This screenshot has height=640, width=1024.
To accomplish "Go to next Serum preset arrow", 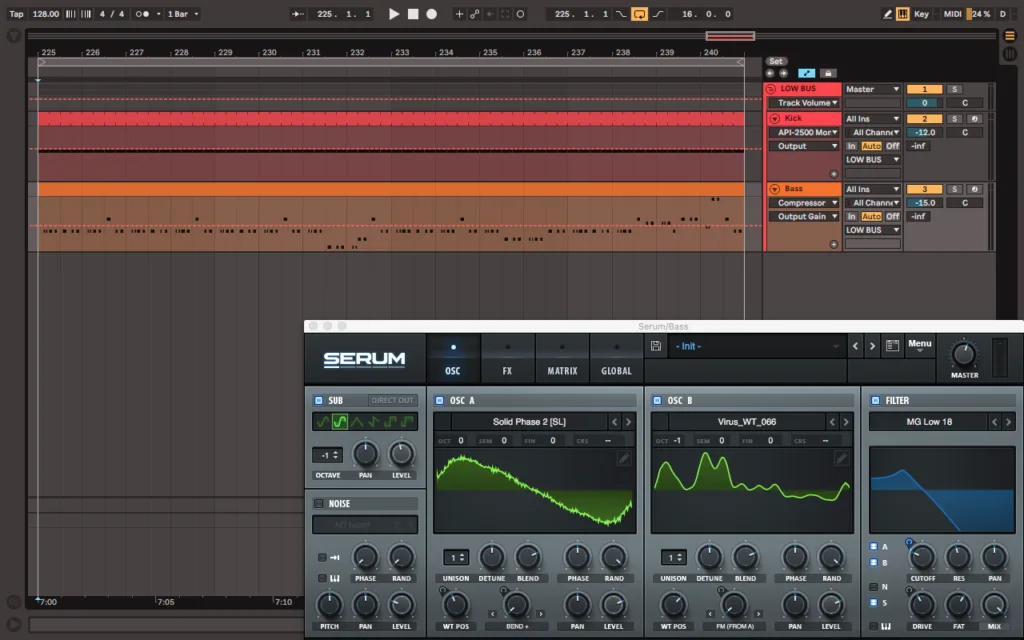I will coord(872,346).
